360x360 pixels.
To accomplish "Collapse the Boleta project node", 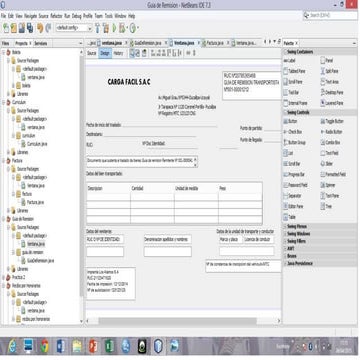I will click(4, 52).
